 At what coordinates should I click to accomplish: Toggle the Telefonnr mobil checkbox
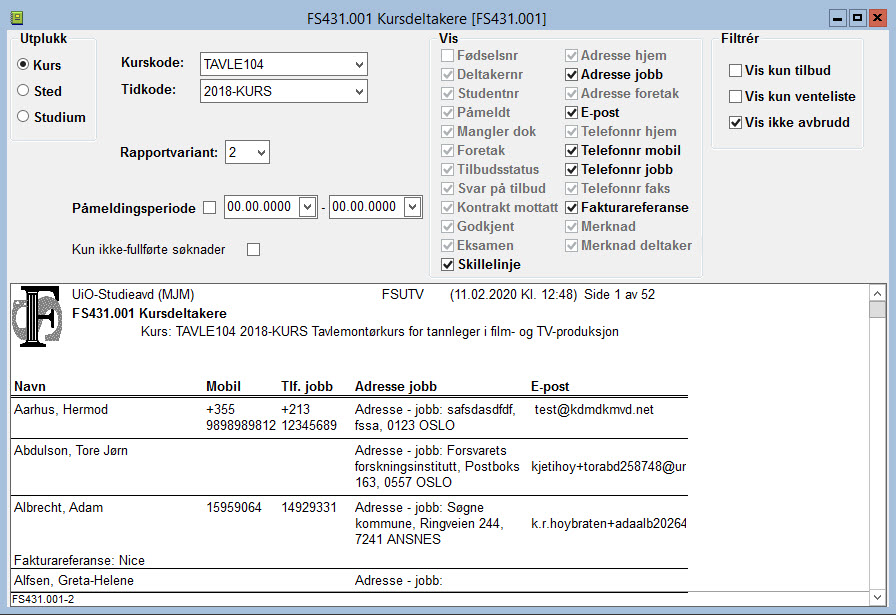click(571, 150)
